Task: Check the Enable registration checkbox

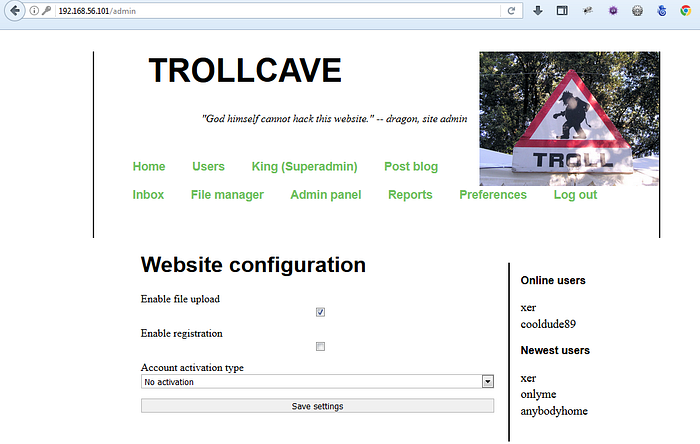Action: click(x=320, y=347)
